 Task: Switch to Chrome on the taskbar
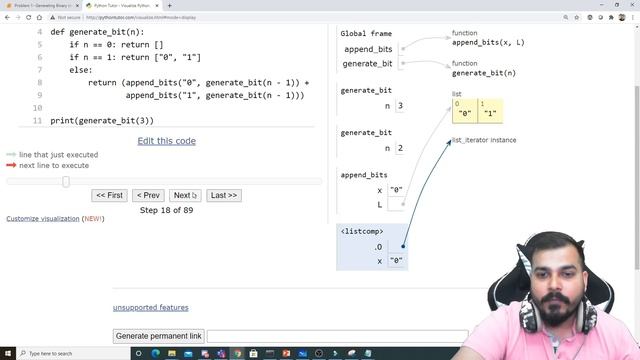(237, 353)
